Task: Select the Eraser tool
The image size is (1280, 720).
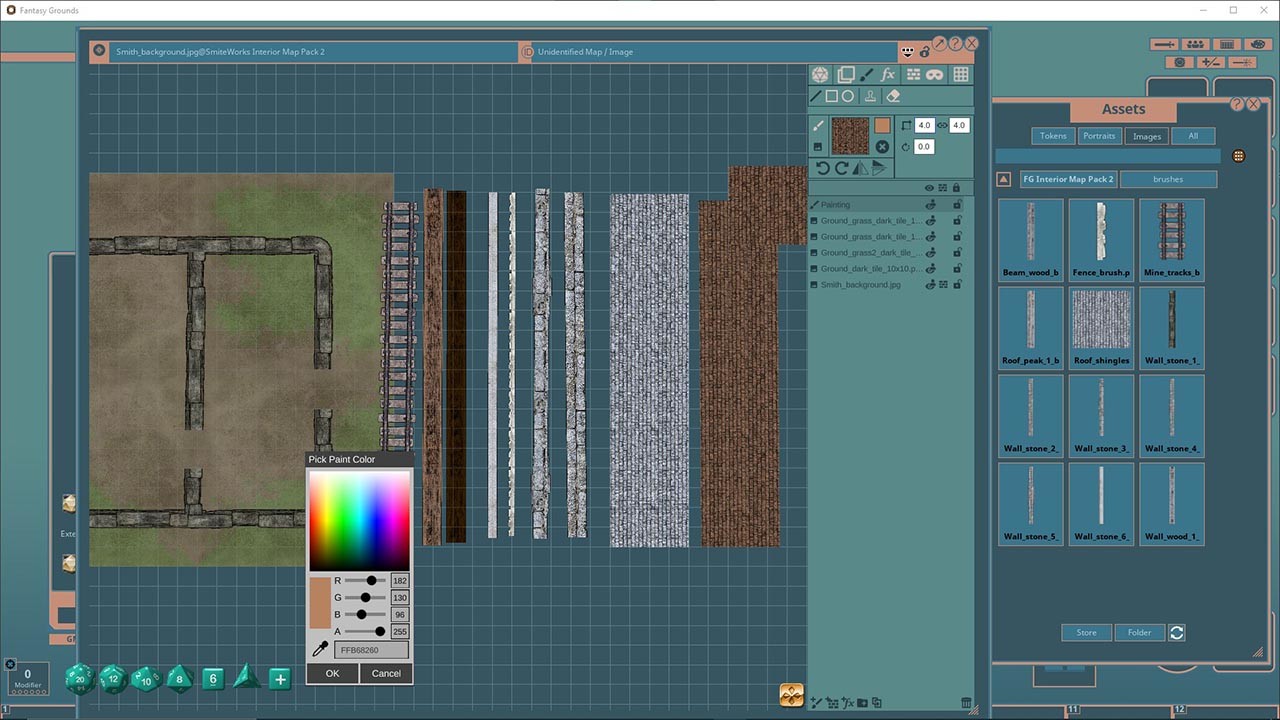Action: tap(893, 97)
